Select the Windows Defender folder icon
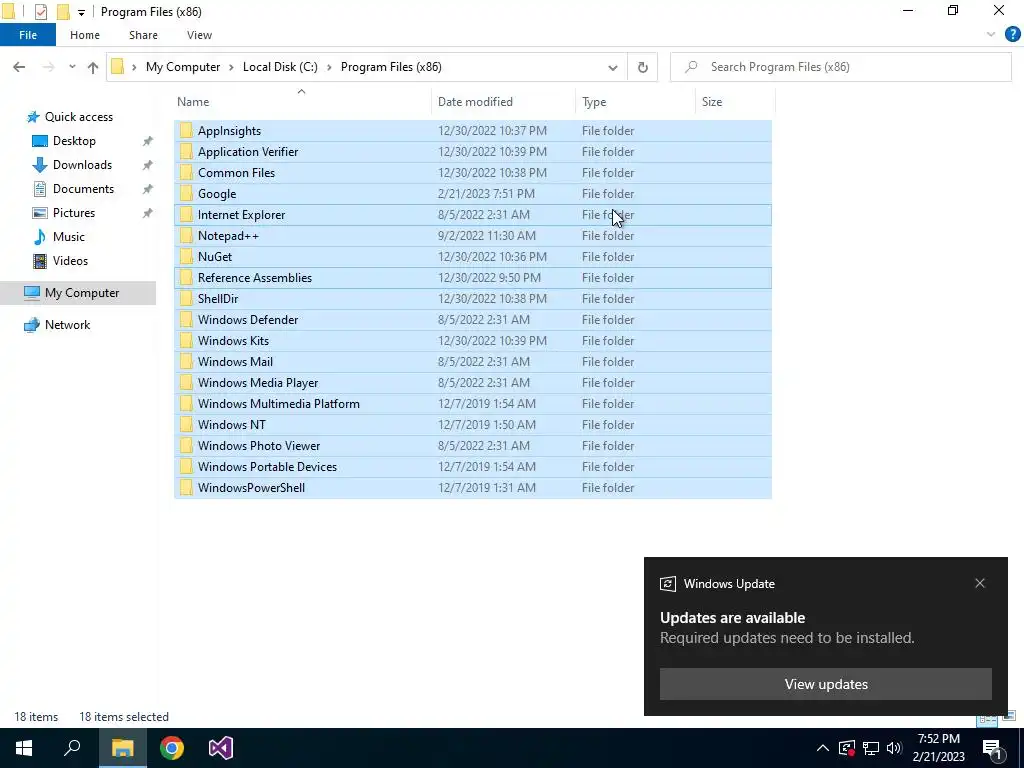This screenshot has width=1024, height=768. coord(186,320)
